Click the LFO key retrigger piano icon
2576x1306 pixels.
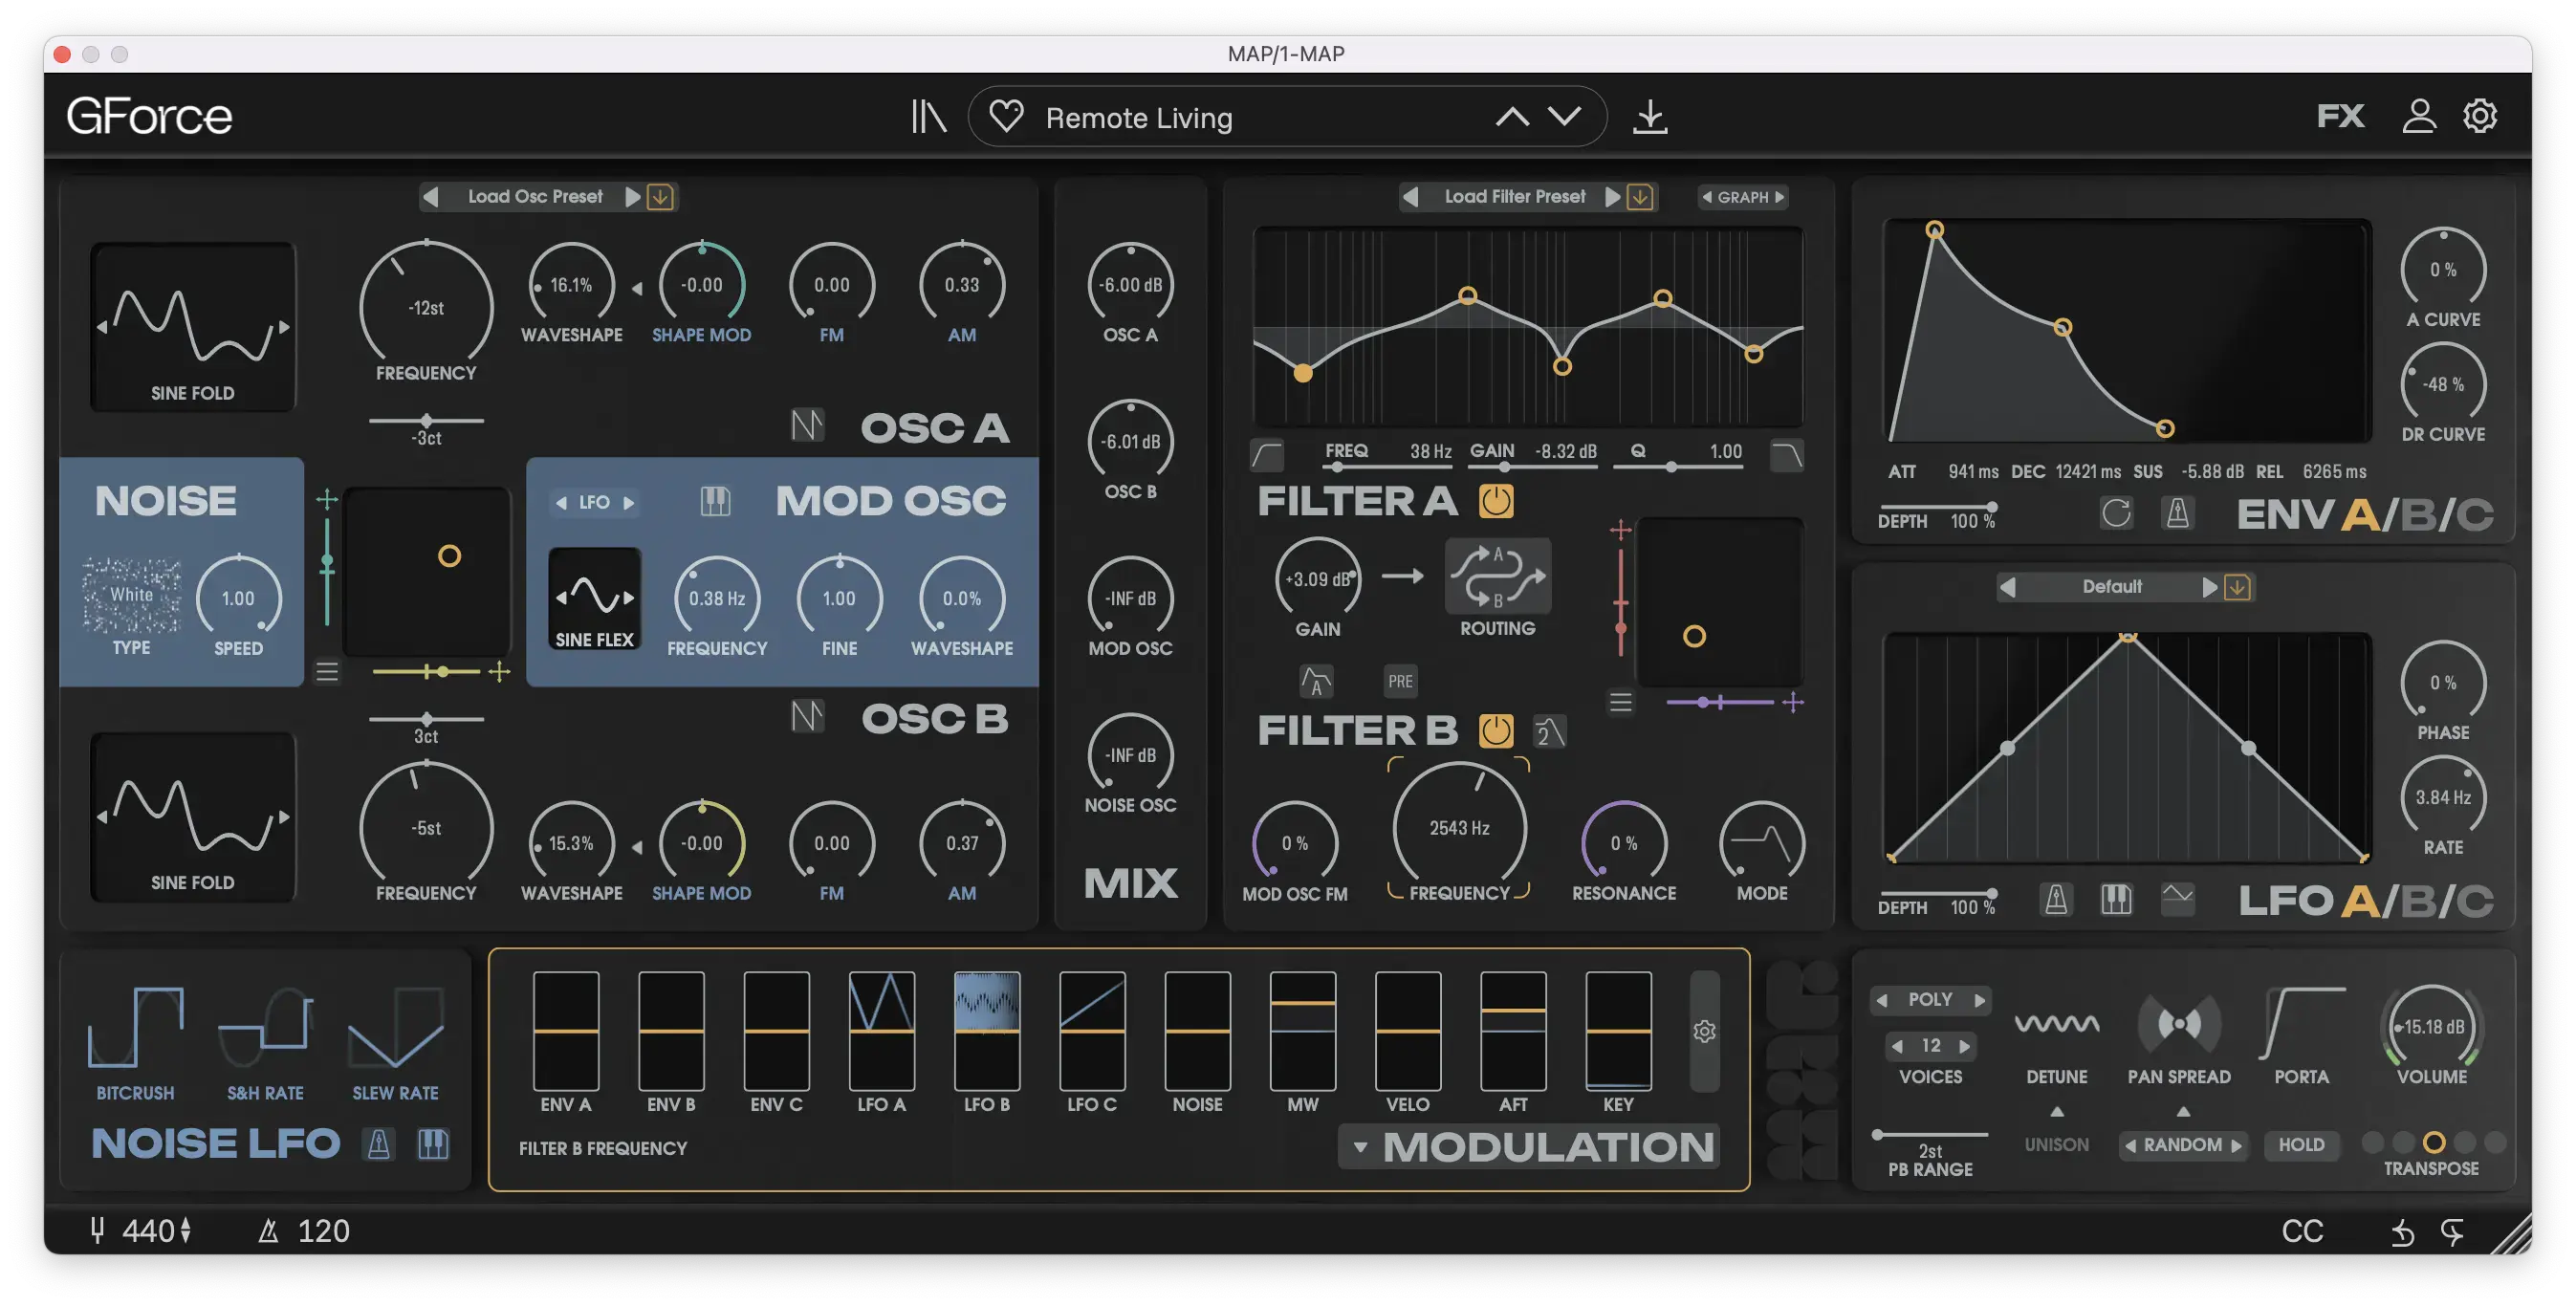pos(2116,900)
